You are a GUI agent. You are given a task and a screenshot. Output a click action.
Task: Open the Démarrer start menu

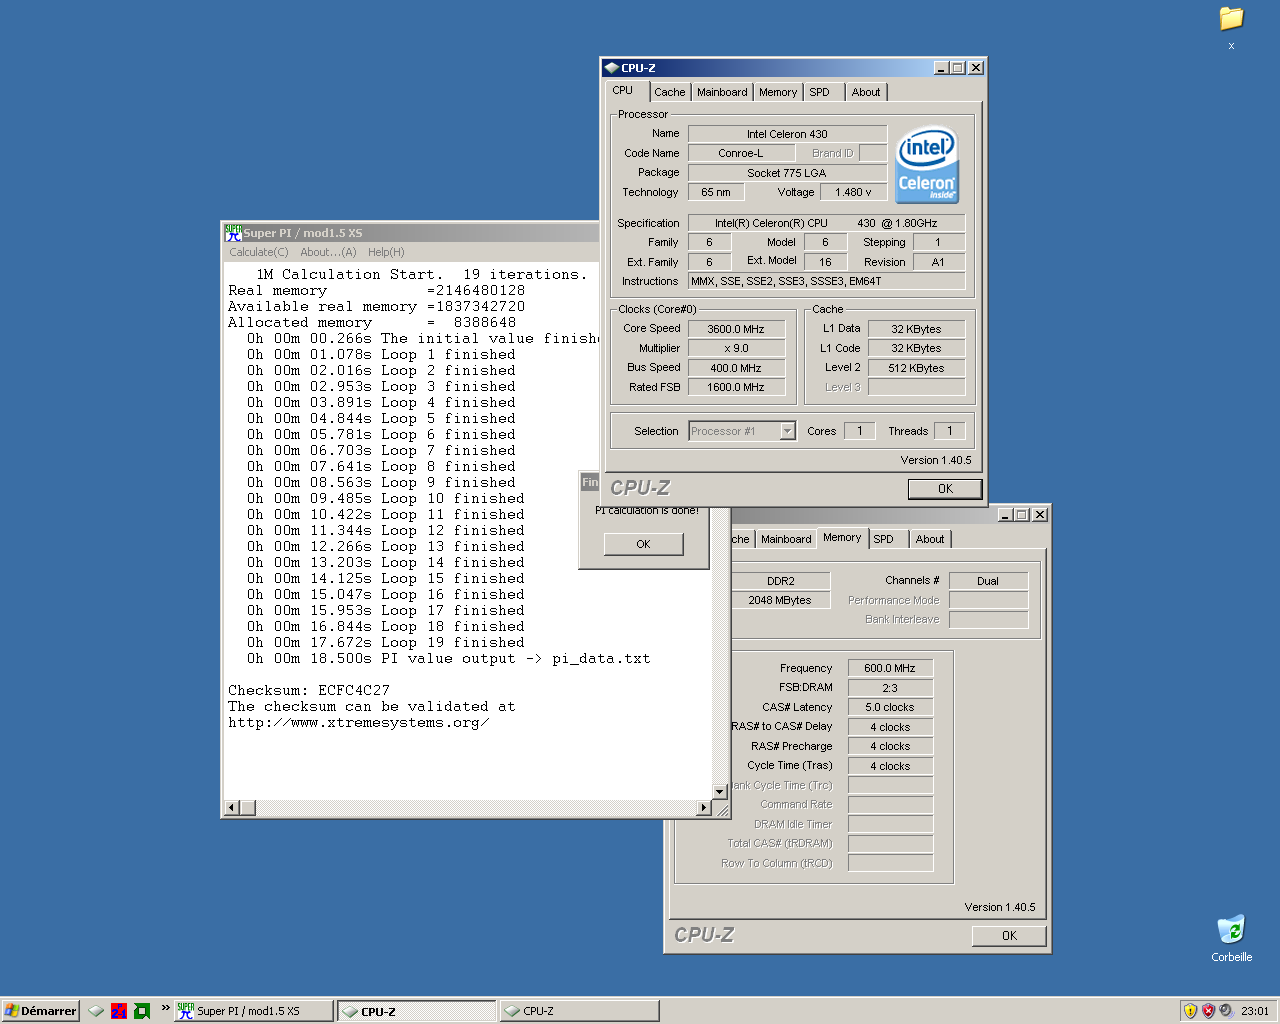[40, 1011]
